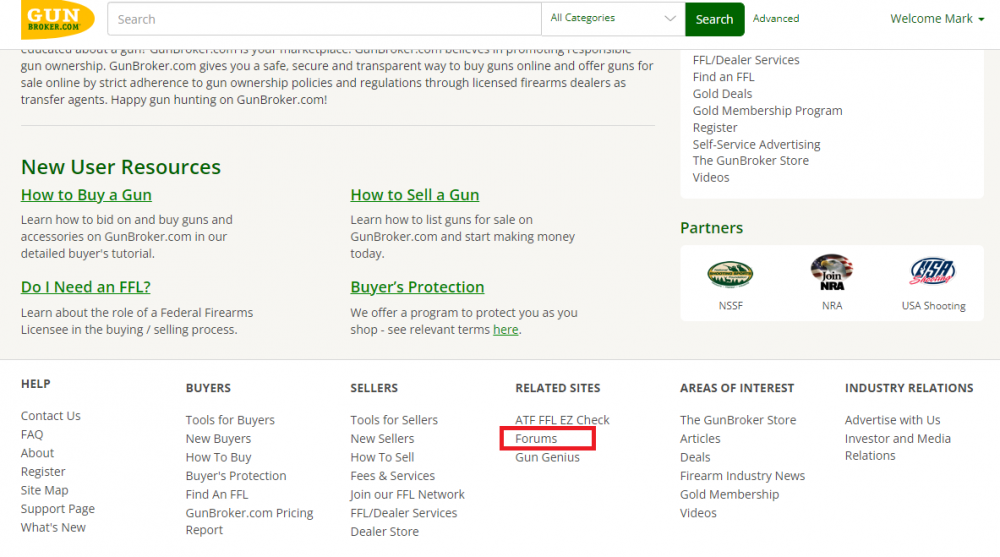Open Gold Membership footer link

(x=729, y=494)
